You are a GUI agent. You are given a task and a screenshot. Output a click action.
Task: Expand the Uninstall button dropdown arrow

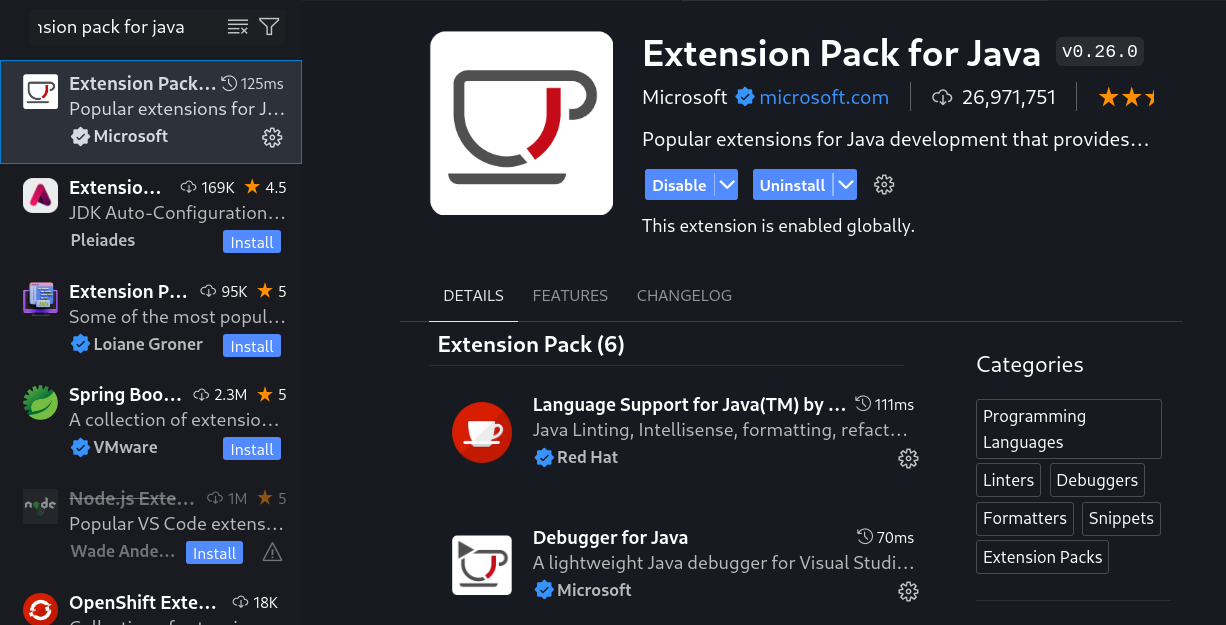click(x=846, y=185)
